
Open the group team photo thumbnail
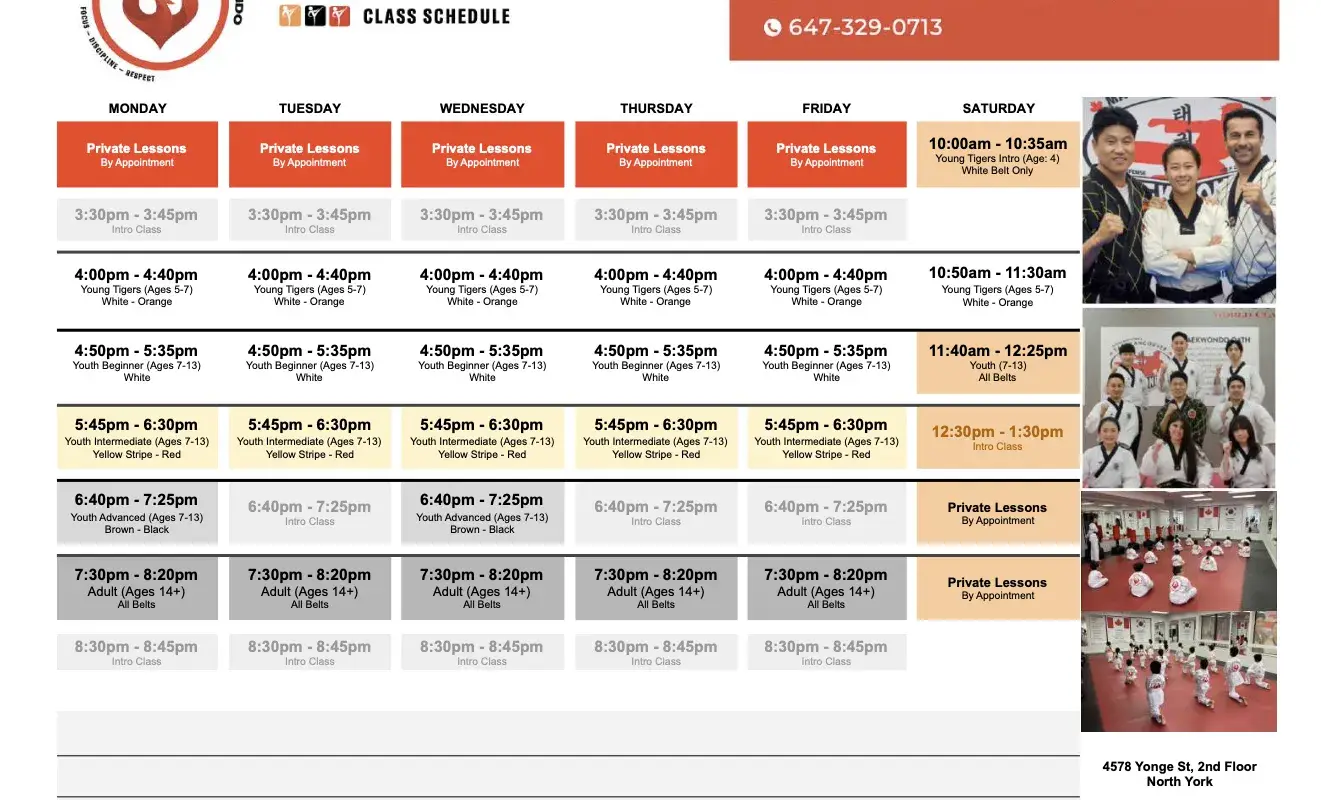tap(1179, 398)
